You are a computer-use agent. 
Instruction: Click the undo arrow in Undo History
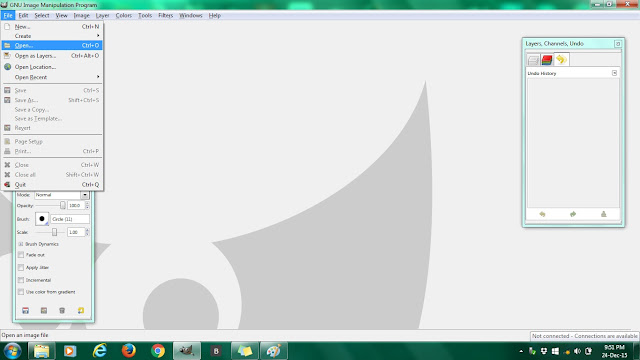(x=542, y=214)
